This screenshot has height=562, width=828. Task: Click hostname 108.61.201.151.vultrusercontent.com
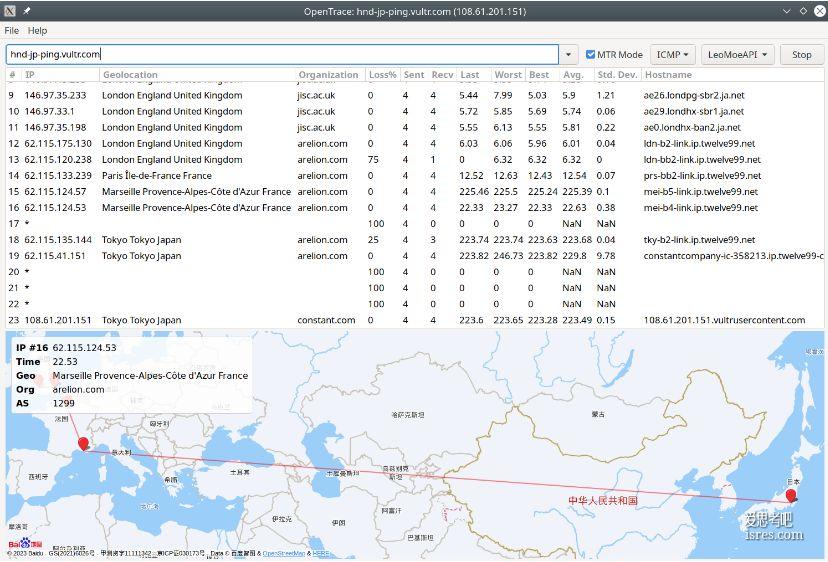tap(724, 320)
